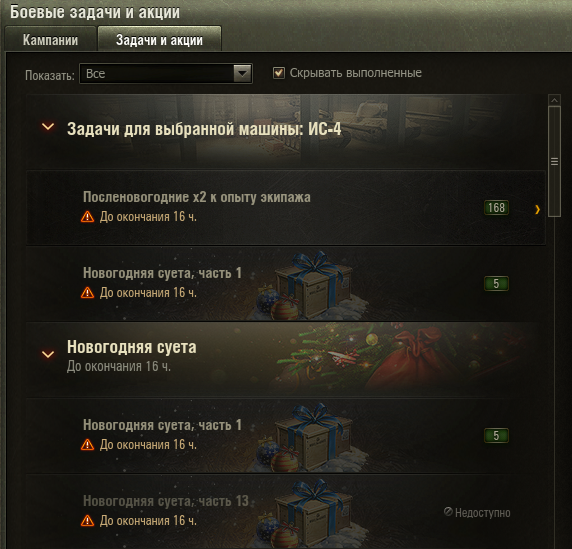Collapse the Новогодняя суета section chevron
Image resolution: width=572 pixels, height=549 pixels.
tap(48, 354)
